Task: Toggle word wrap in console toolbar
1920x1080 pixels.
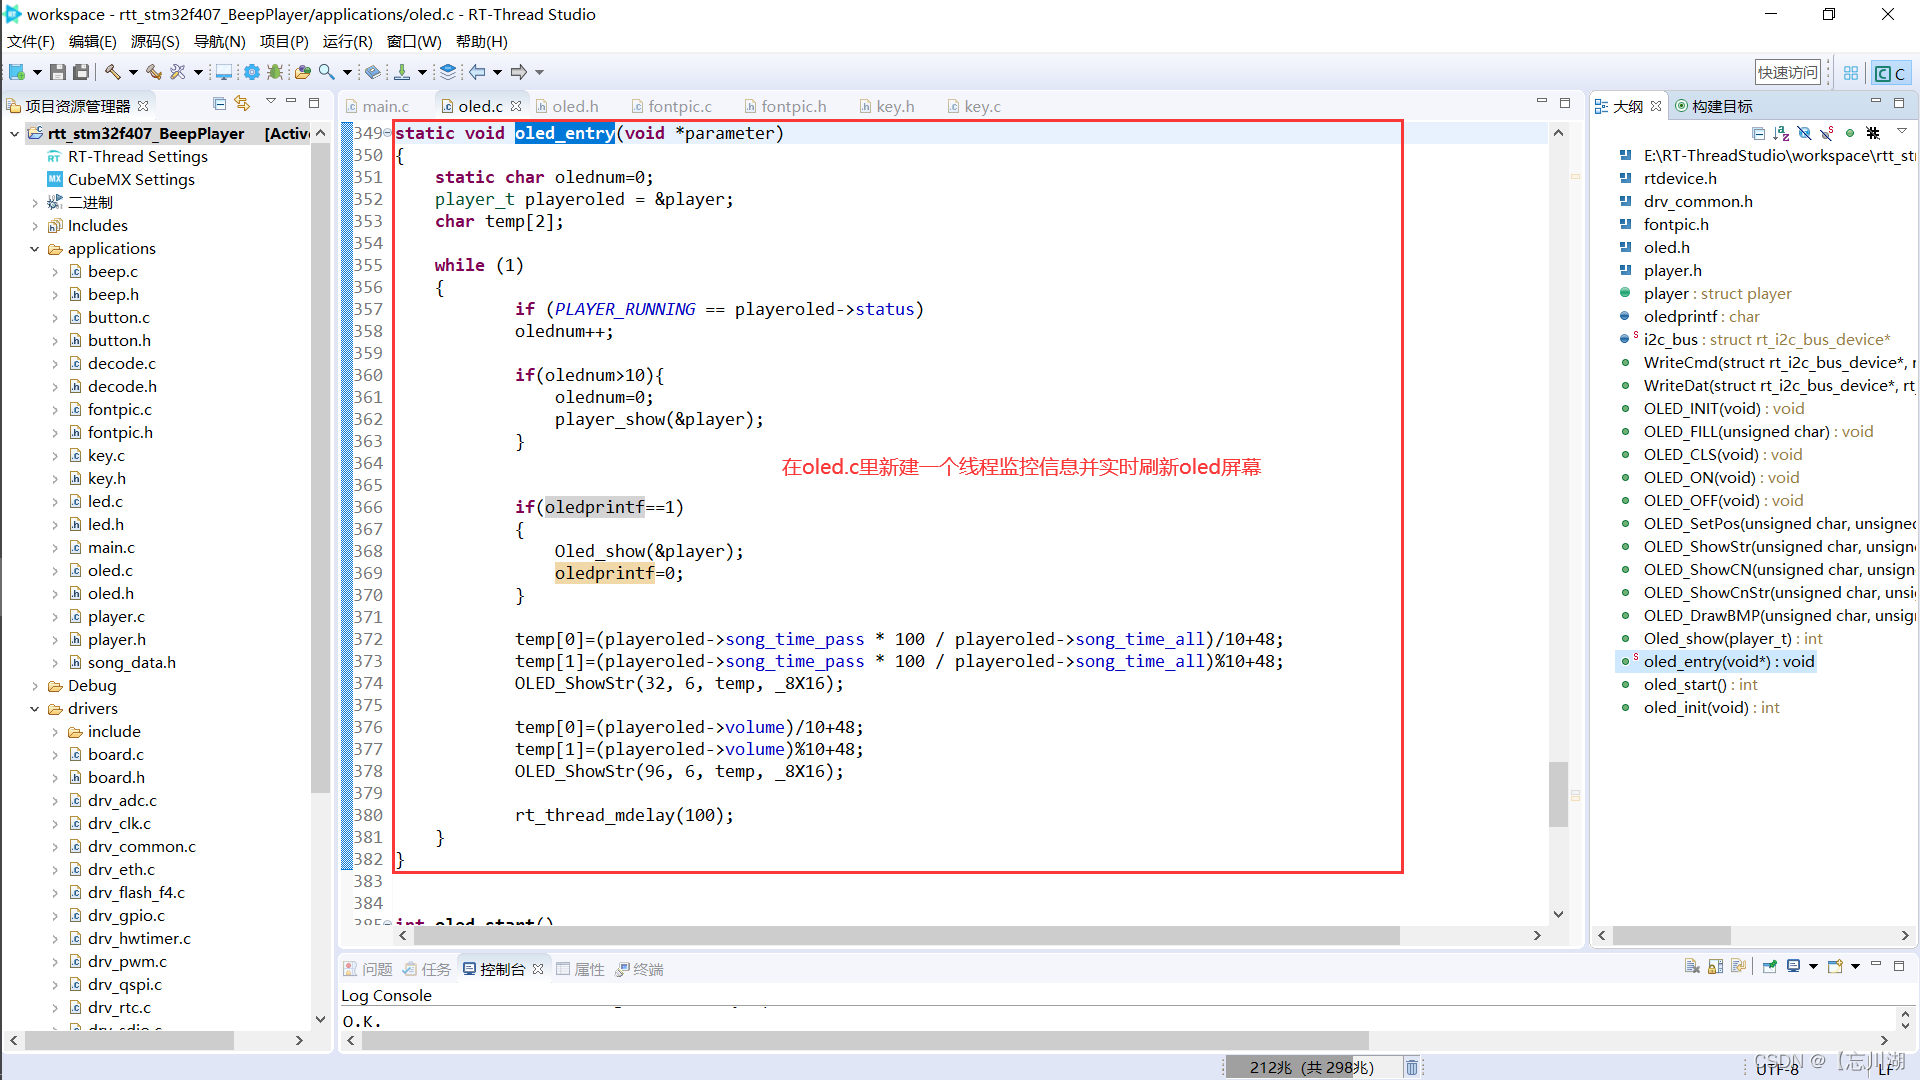Action: [x=1738, y=967]
